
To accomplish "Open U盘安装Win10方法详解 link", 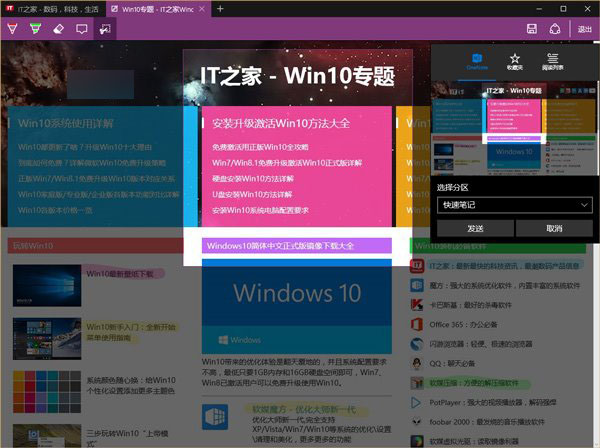I will [252, 194].
